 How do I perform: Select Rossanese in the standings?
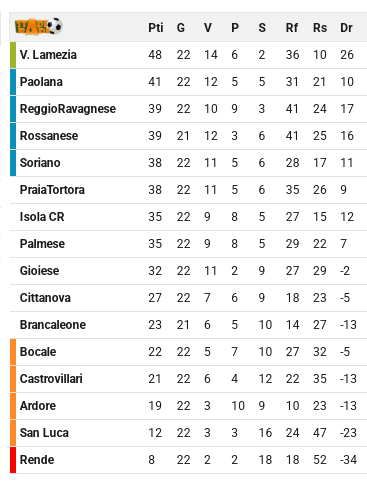(x=49, y=136)
